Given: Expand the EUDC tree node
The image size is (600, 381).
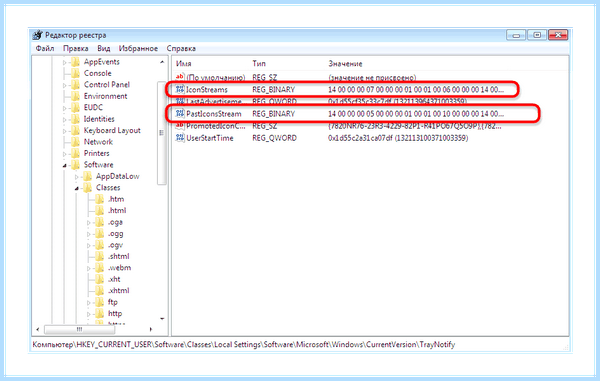Looking at the screenshot, I should pyautogui.click(x=65, y=108).
